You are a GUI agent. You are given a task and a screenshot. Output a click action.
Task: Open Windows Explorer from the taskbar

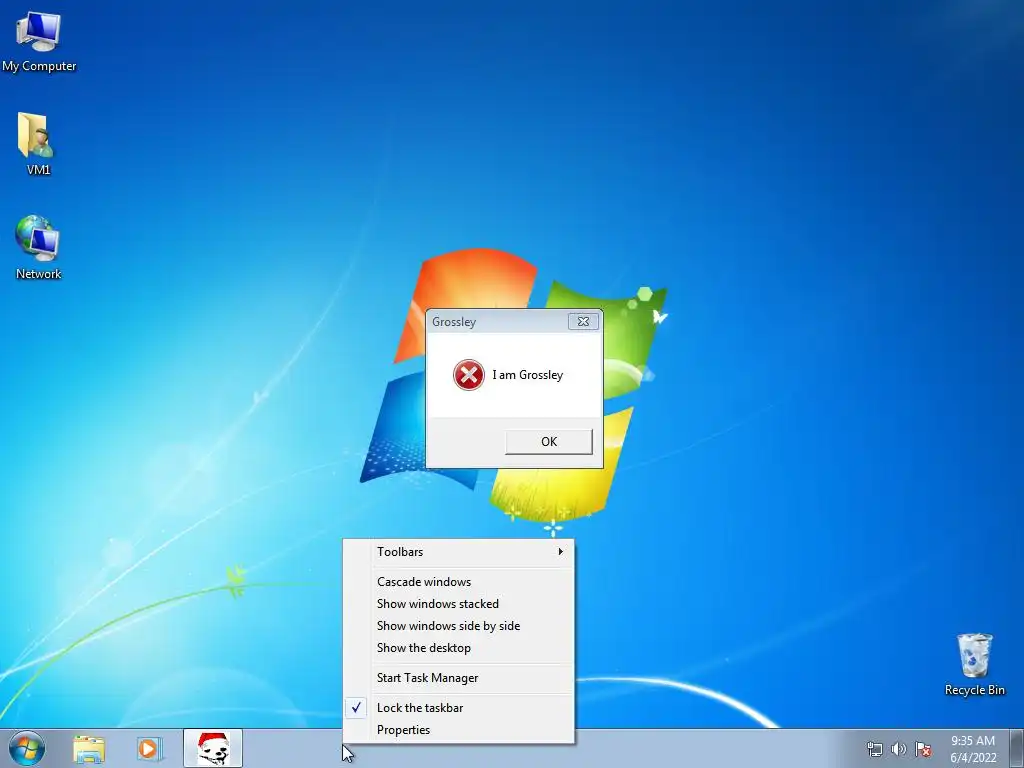tap(89, 748)
